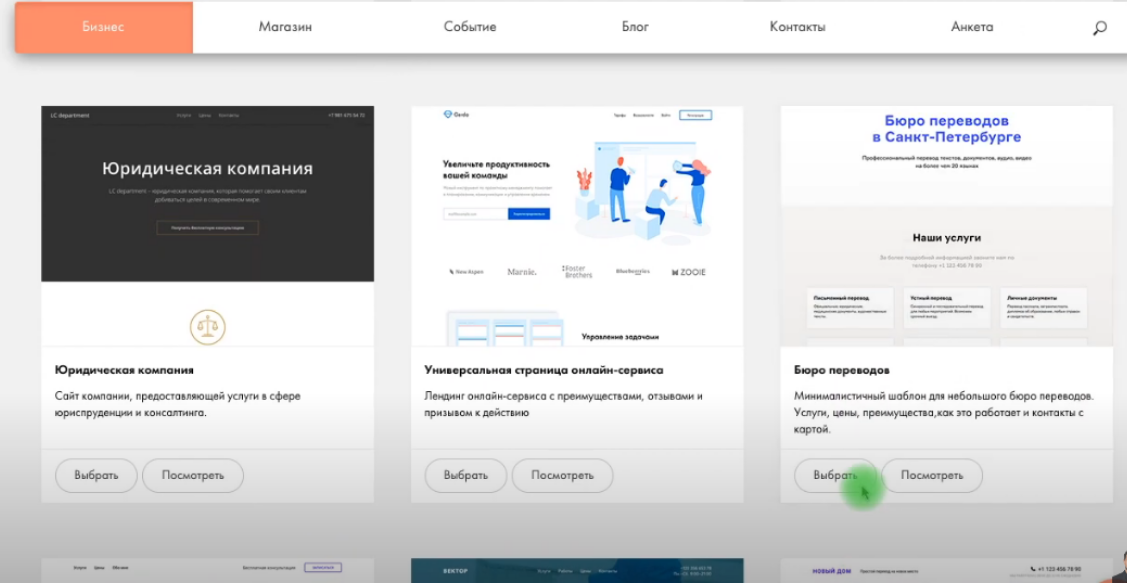This screenshot has height=583, width=1127.
Task: Open the Юридическая компания template thumbnail
Action: coord(208,226)
